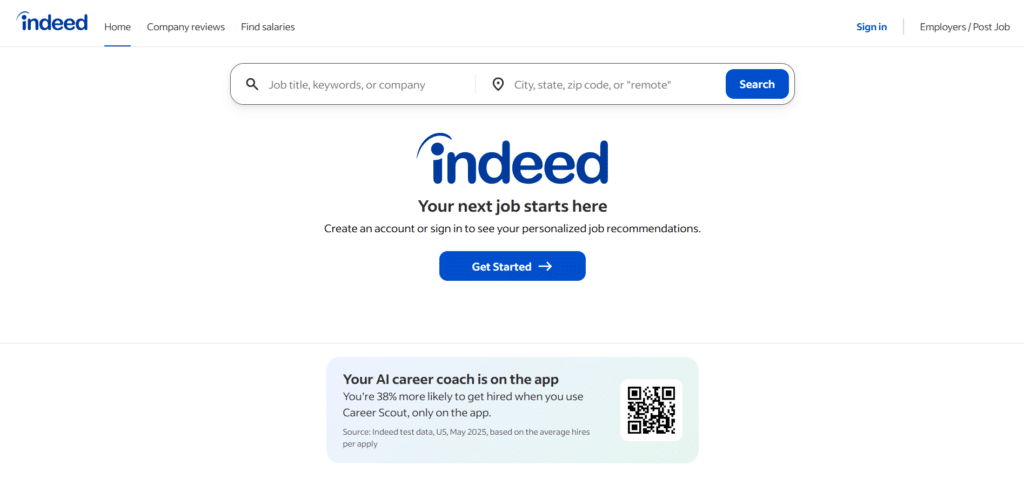
Task: Open Company reviews page
Action: 186,27
